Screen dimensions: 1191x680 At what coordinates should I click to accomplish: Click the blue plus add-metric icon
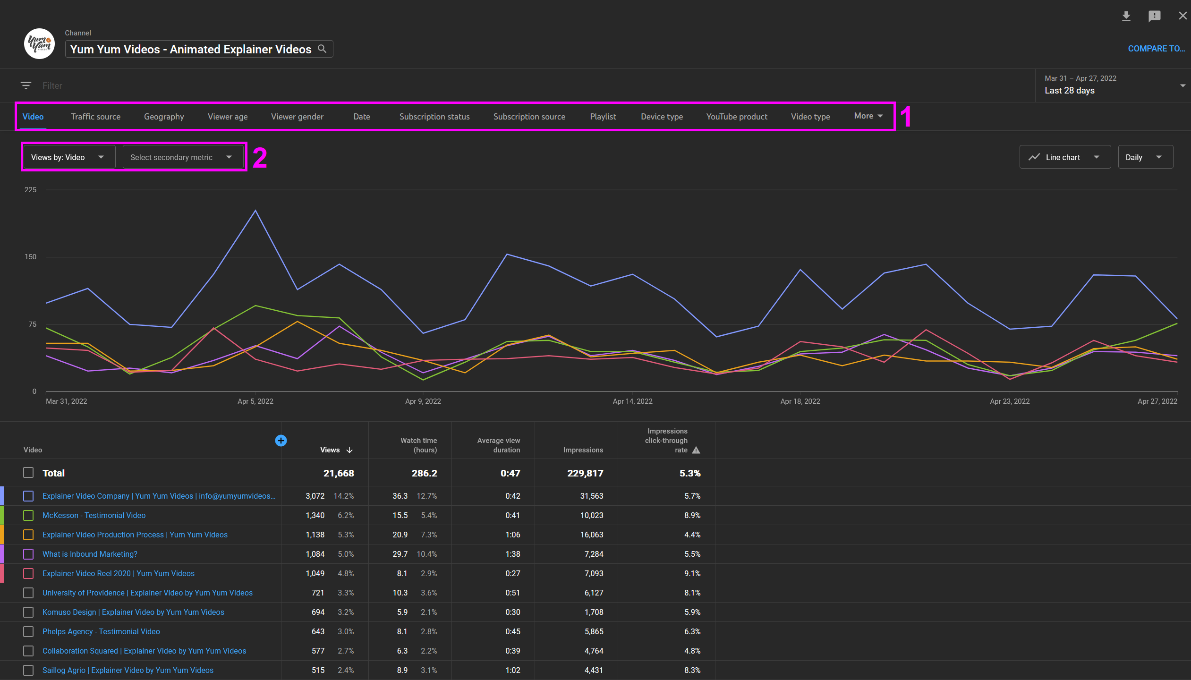point(281,441)
